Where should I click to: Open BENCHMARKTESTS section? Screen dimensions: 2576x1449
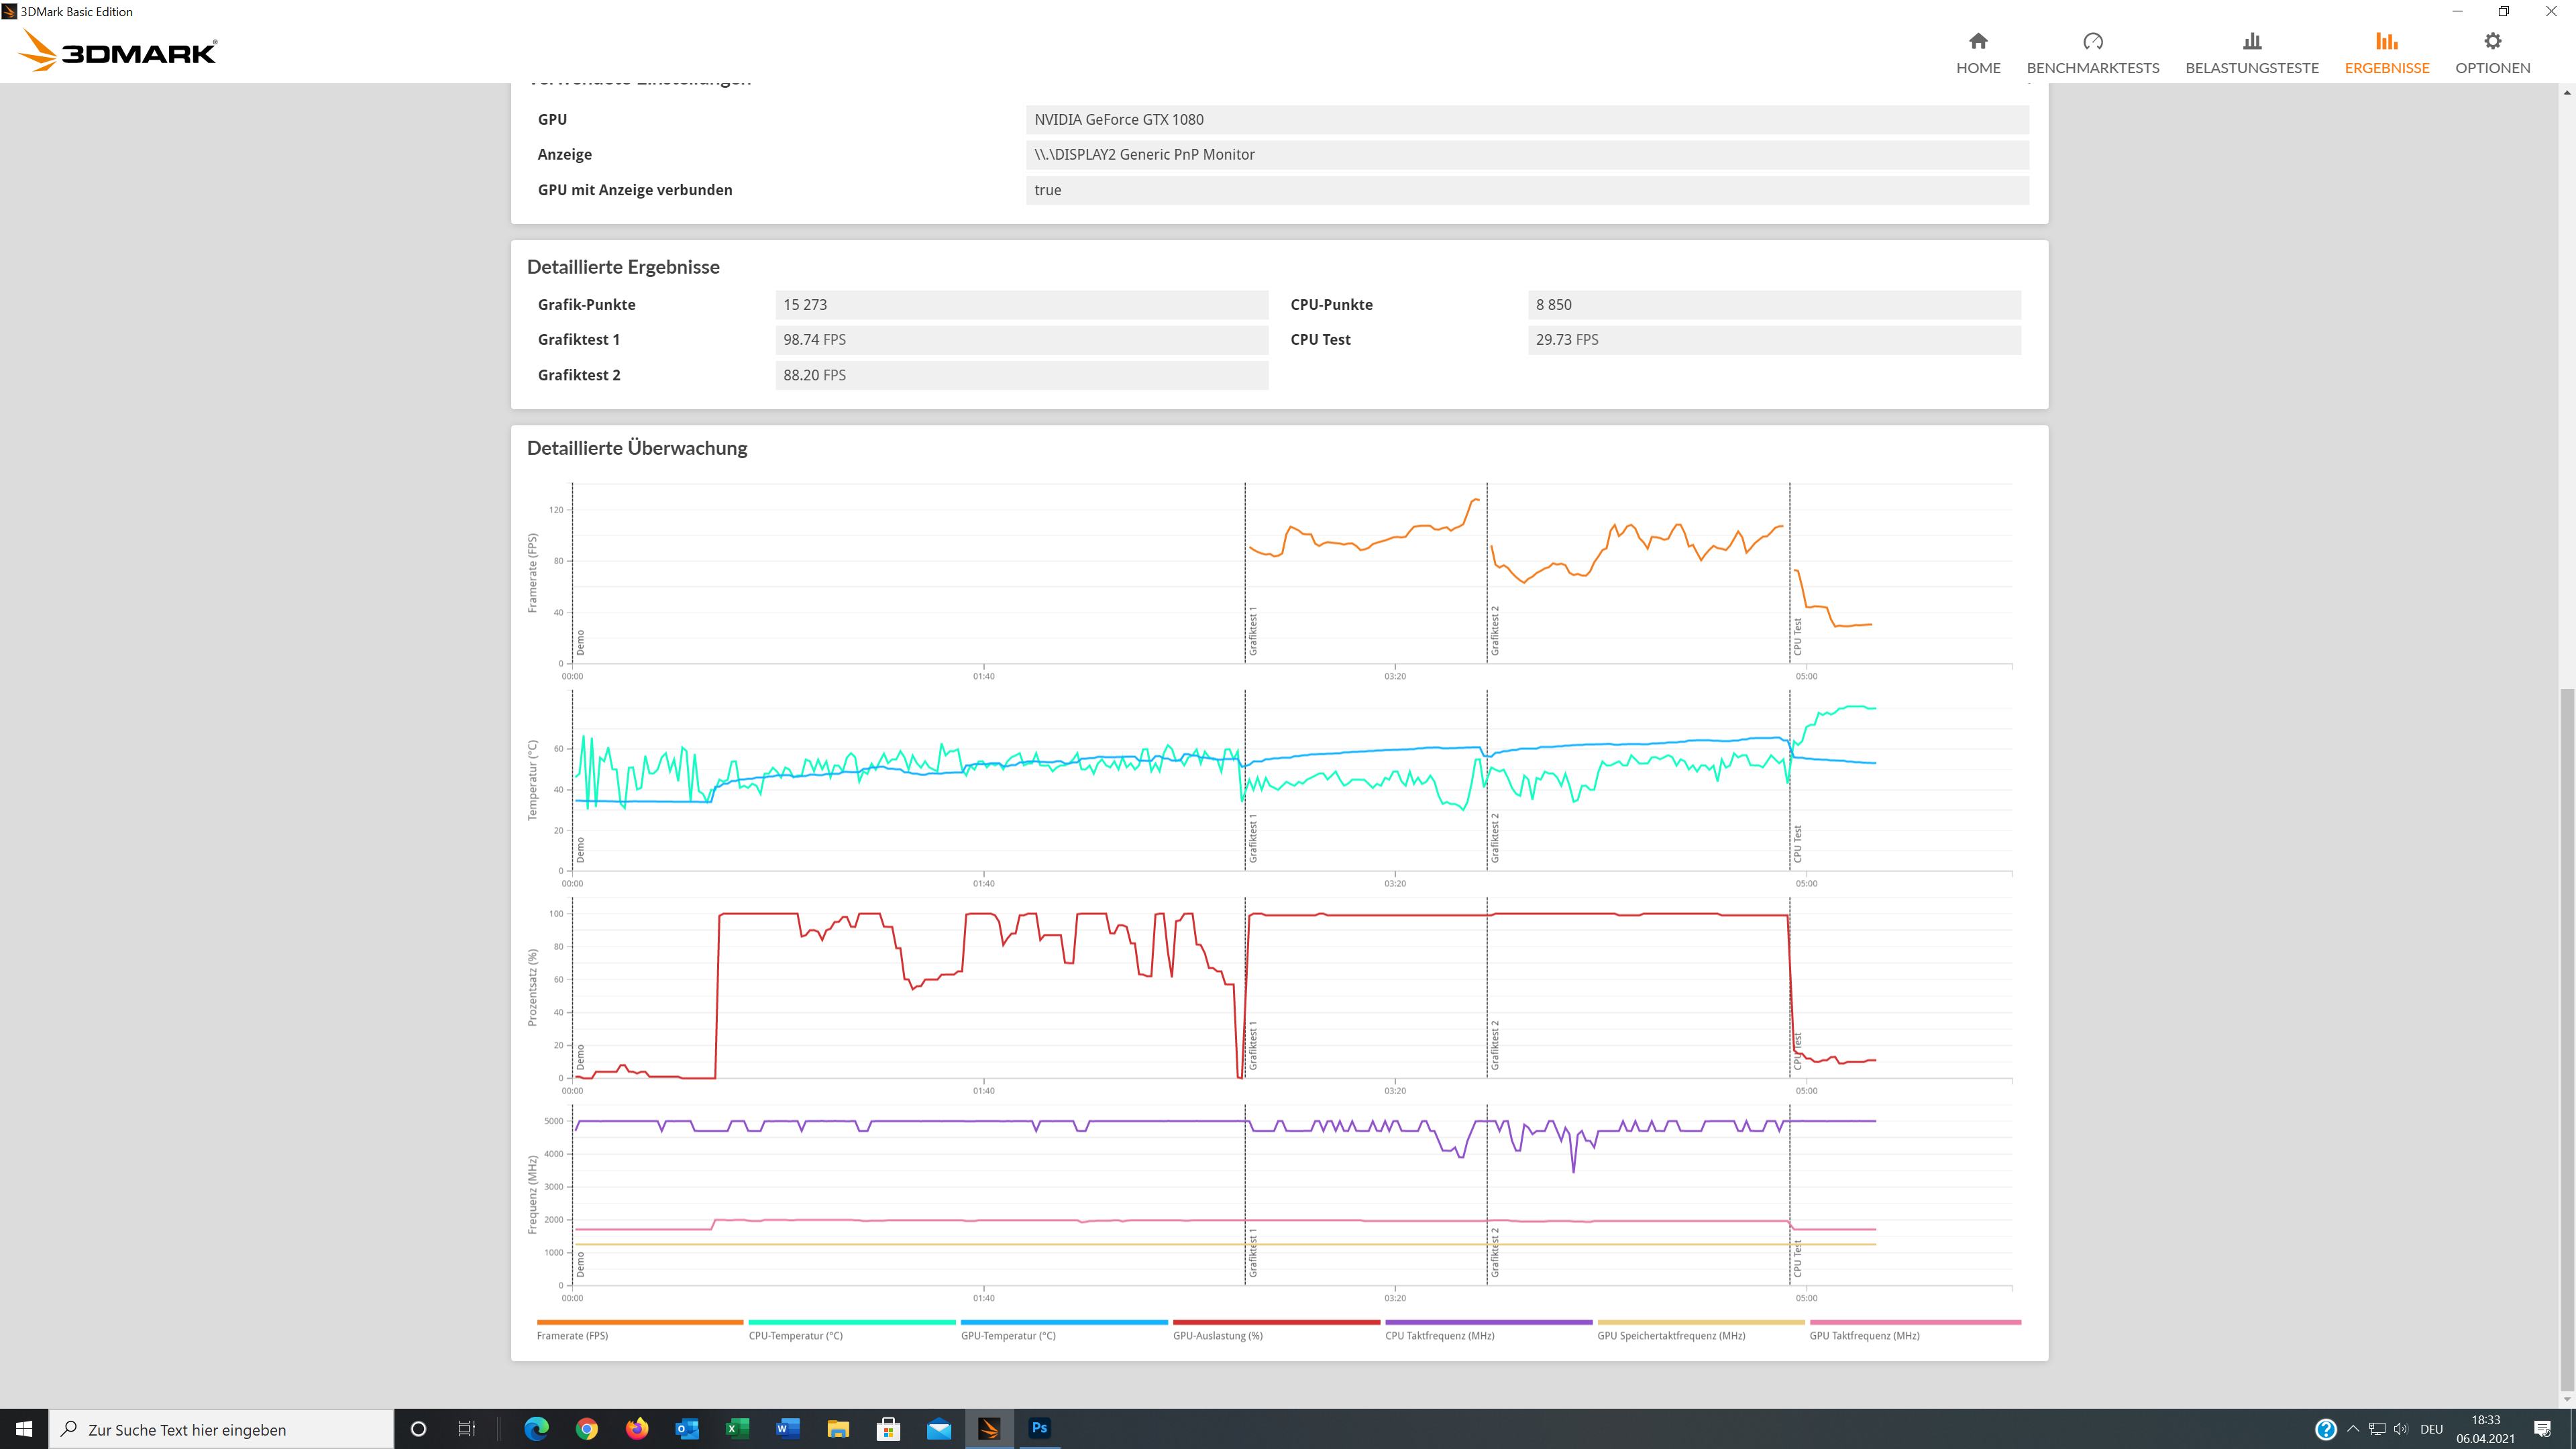point(2092,53)
